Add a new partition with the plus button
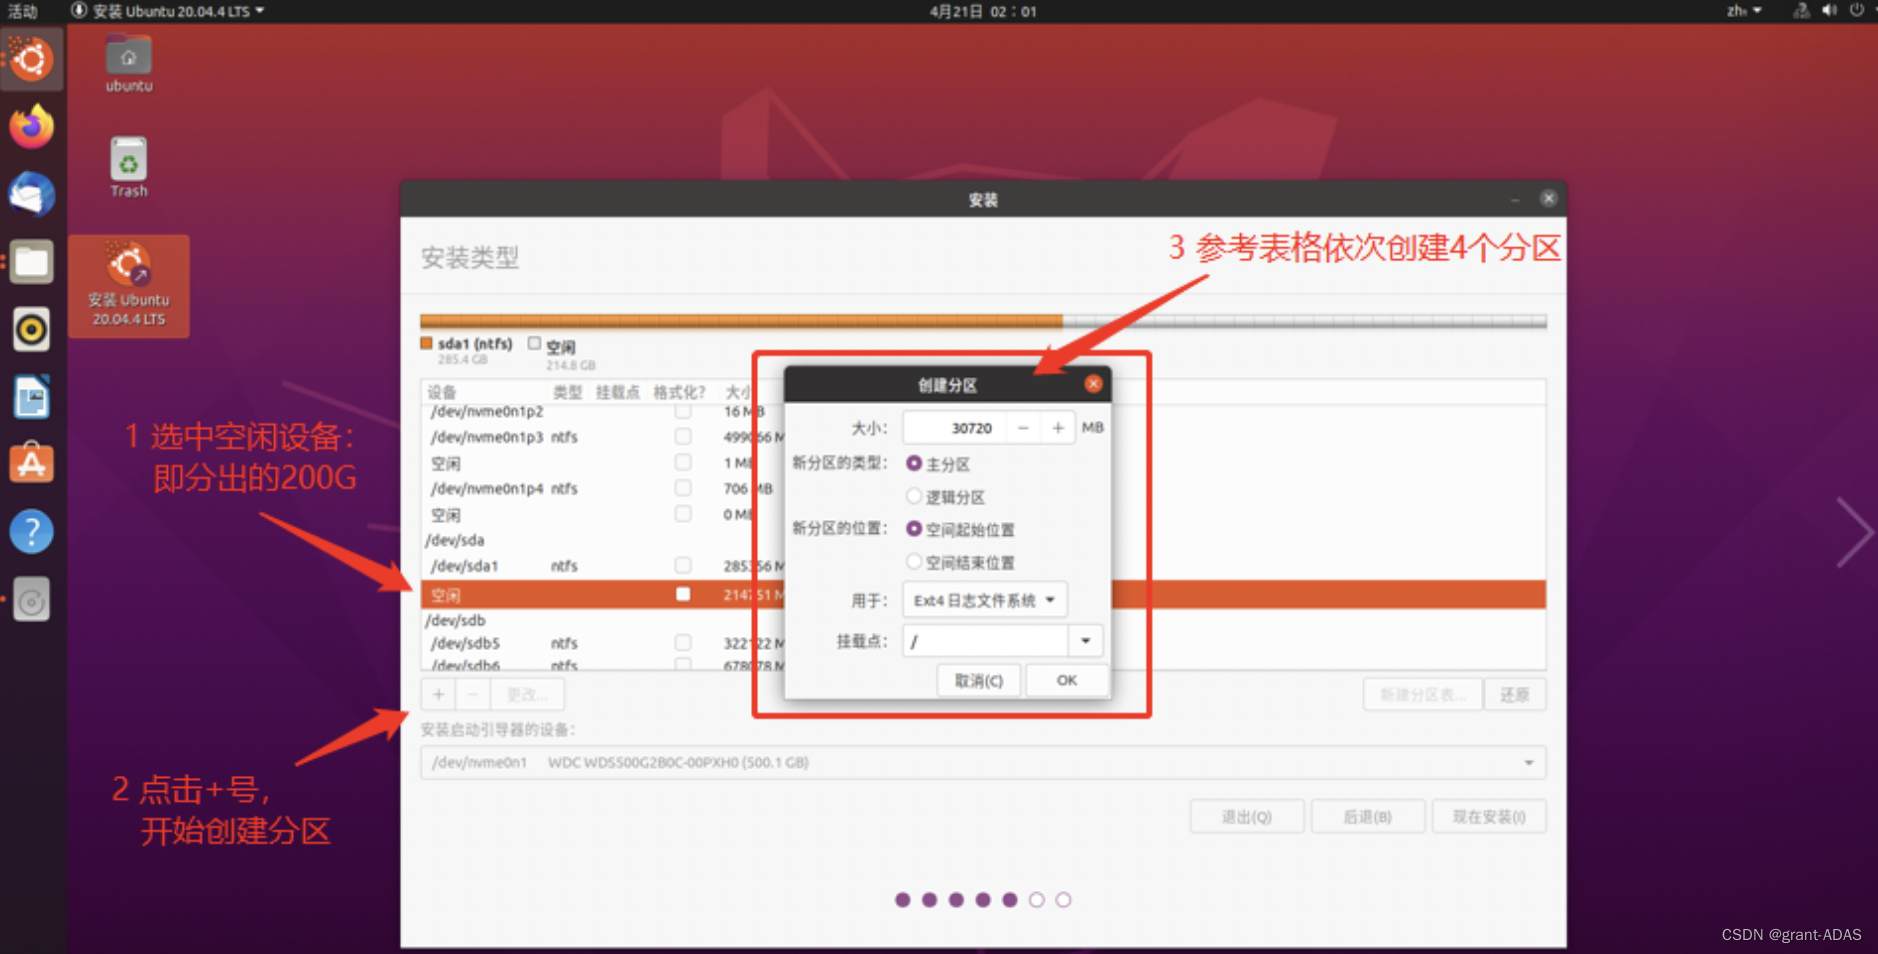 (438, 694)
